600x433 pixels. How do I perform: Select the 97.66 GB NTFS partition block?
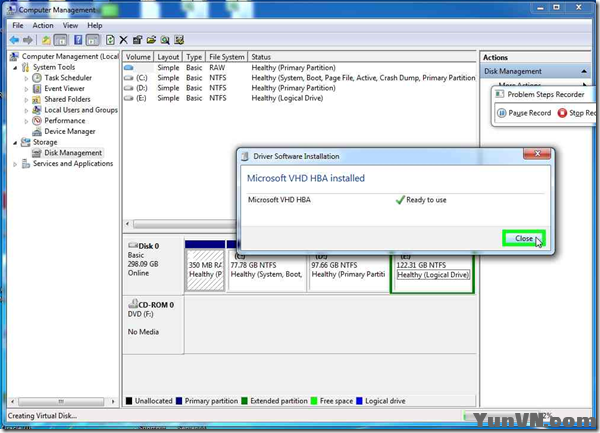(x=348, y=273)
